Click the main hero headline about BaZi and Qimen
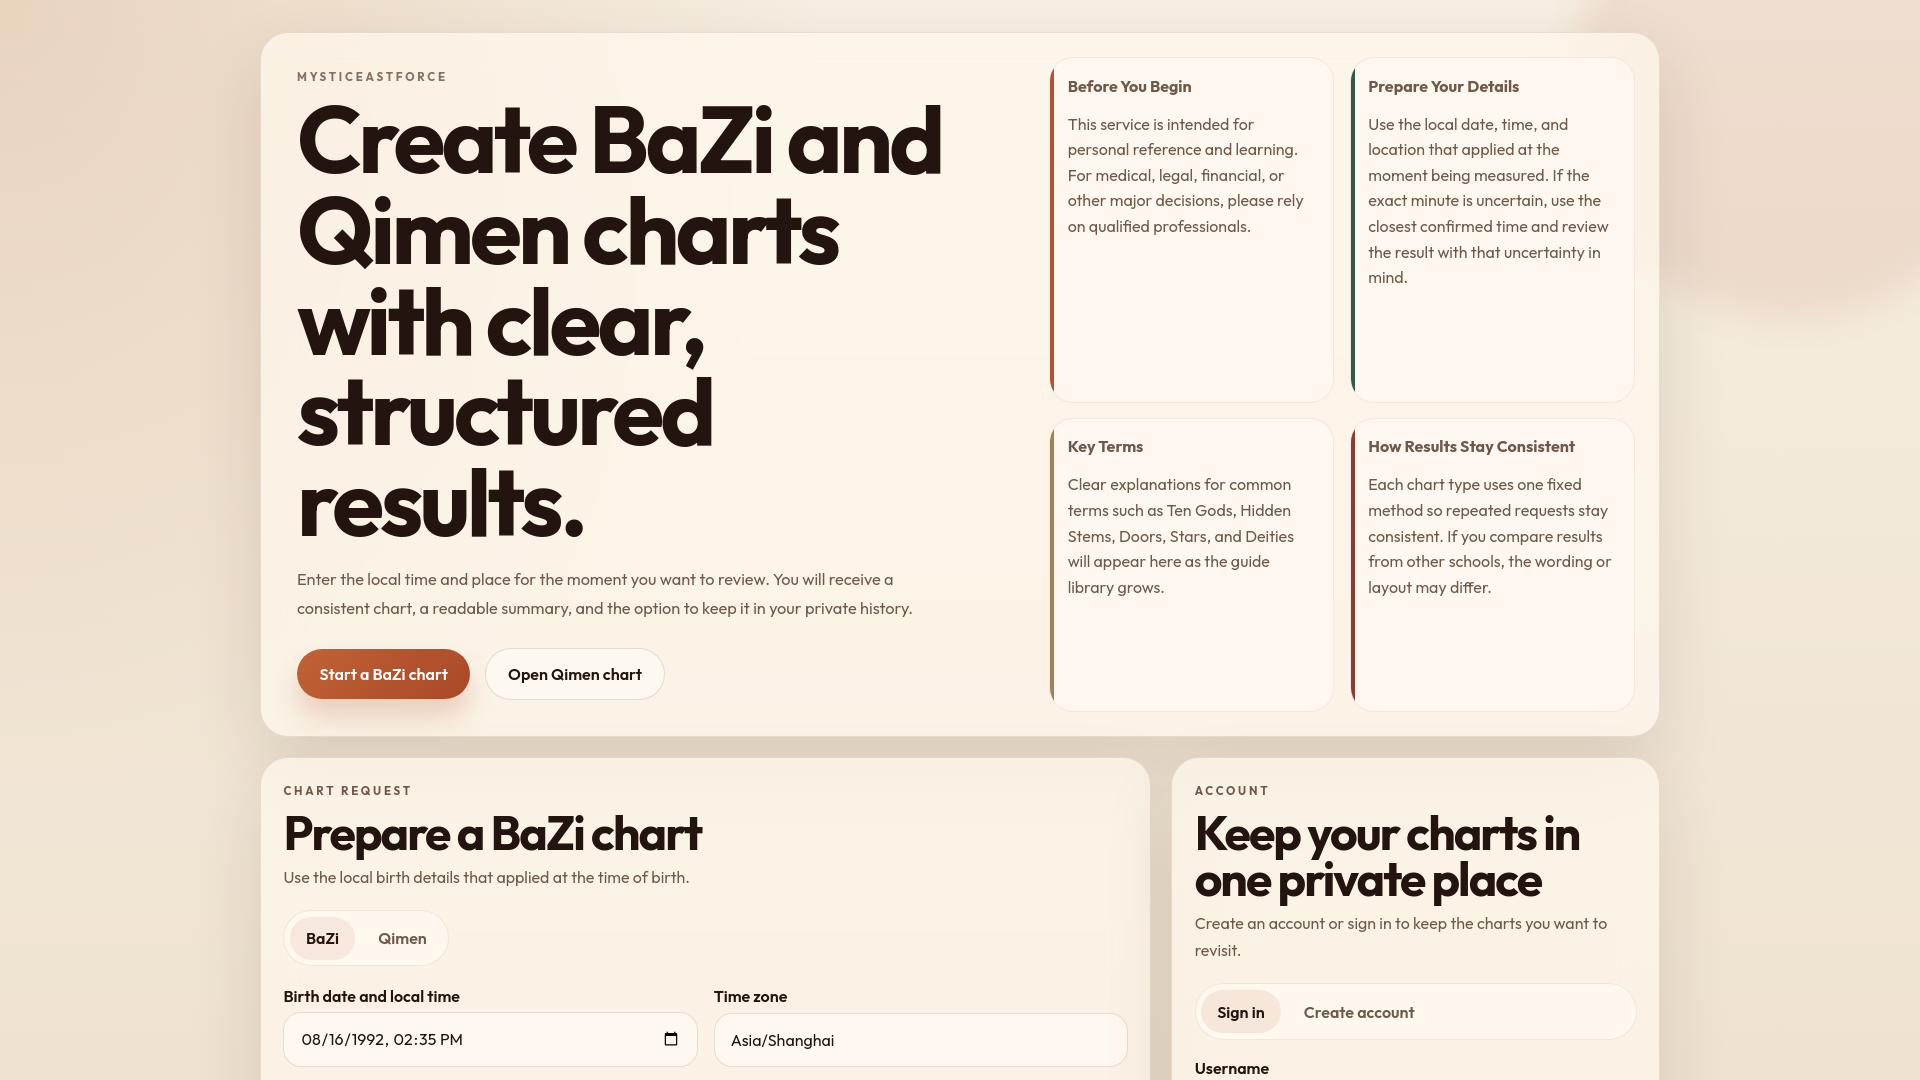The height and width of the screenshot is (1080, 1920). 619,322
